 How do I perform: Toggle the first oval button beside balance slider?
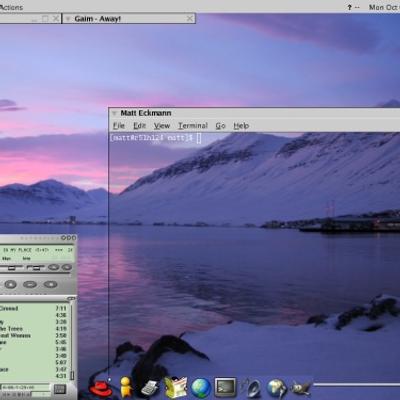(53, 267)
